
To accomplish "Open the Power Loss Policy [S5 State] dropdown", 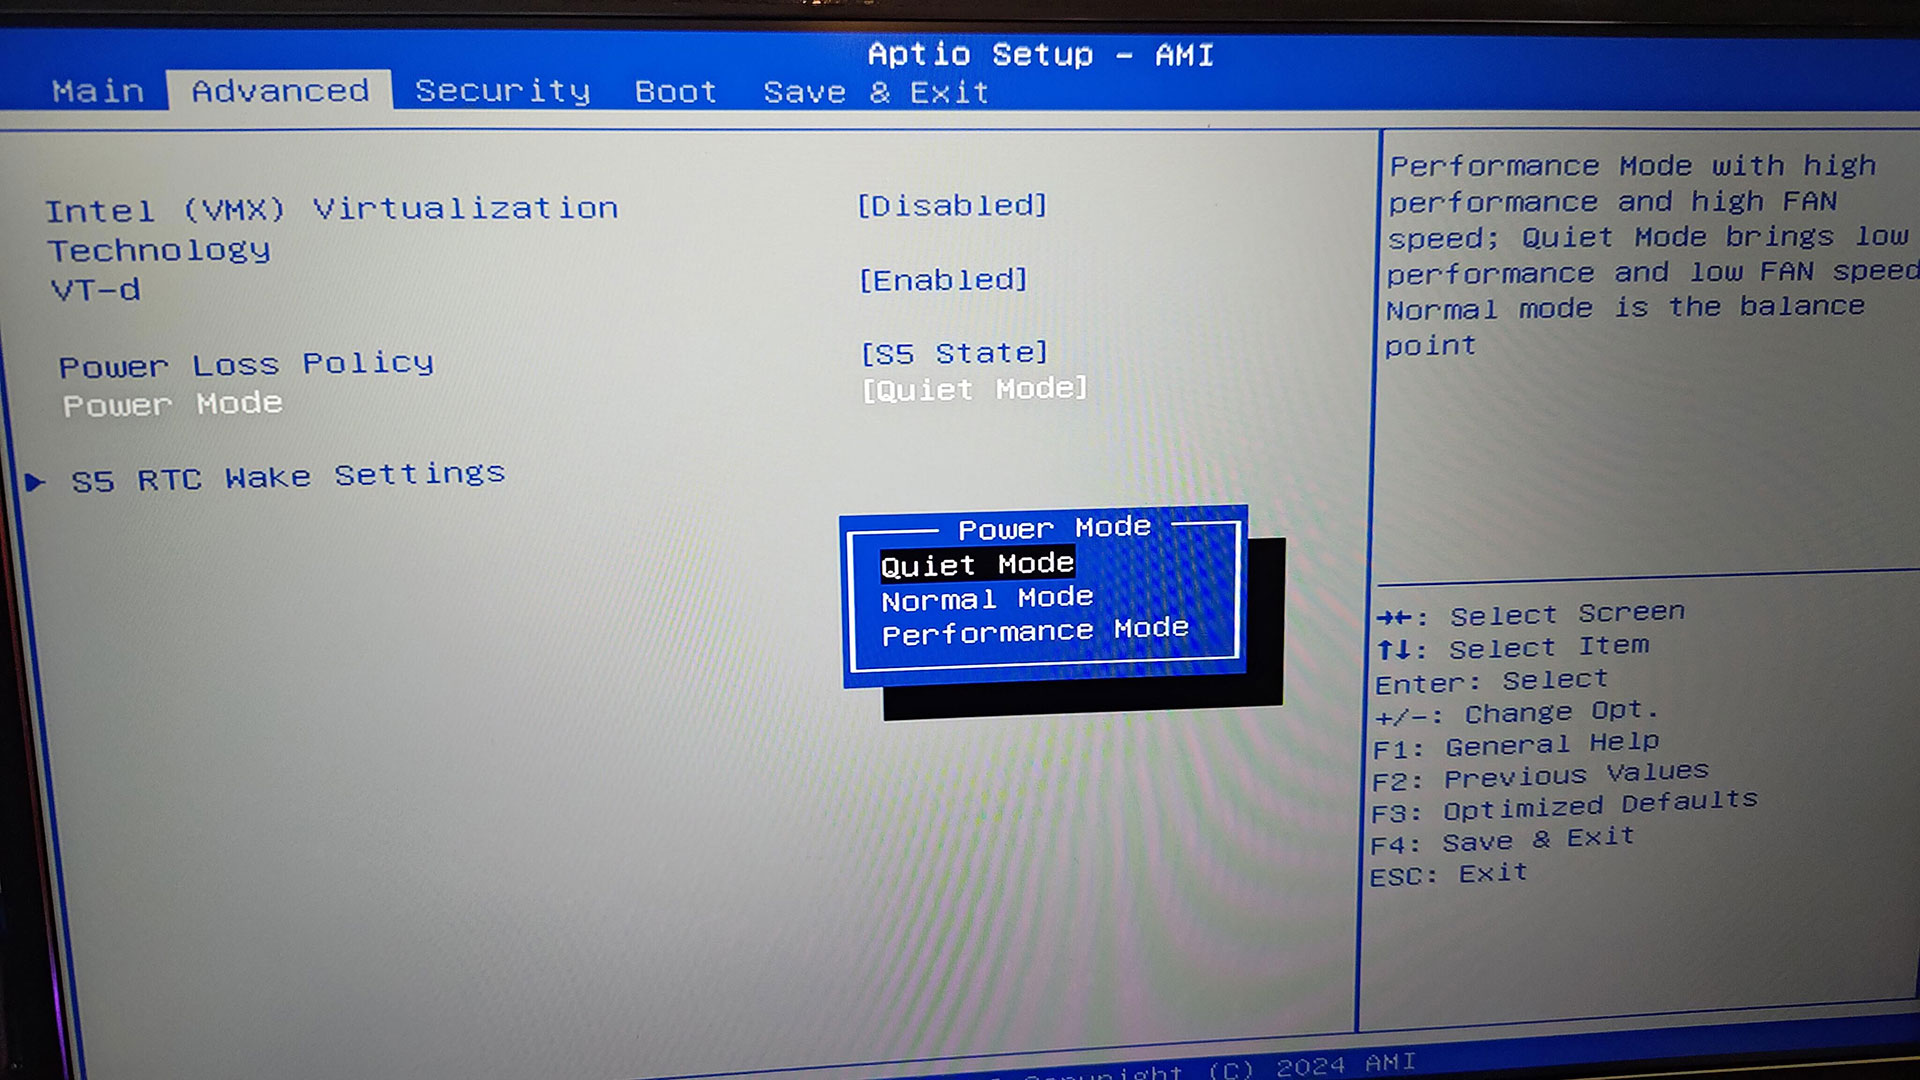I will (x=954, y=353).
